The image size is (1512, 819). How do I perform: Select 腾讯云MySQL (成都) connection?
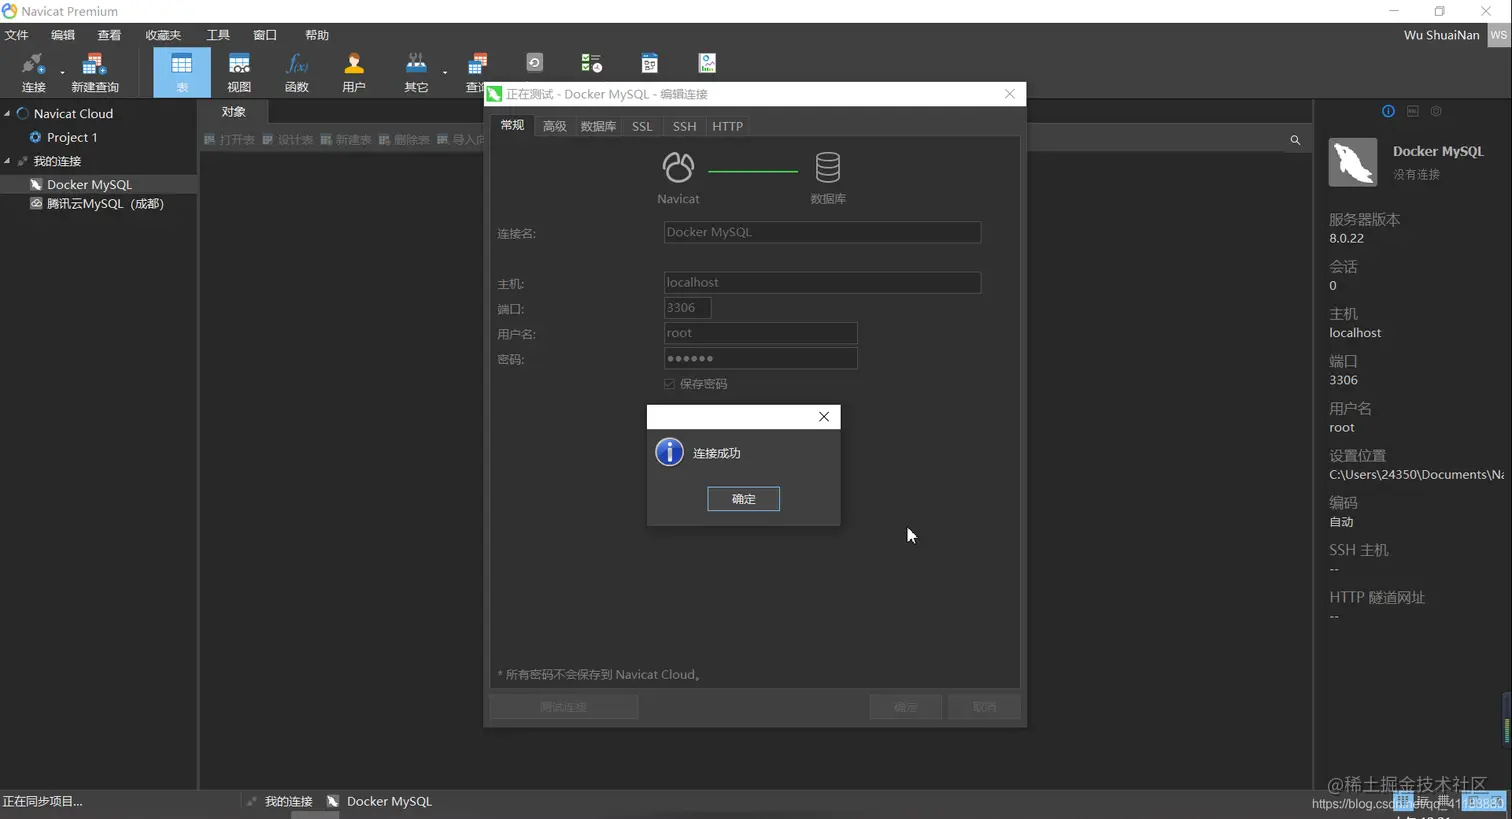tap(105, 203)
